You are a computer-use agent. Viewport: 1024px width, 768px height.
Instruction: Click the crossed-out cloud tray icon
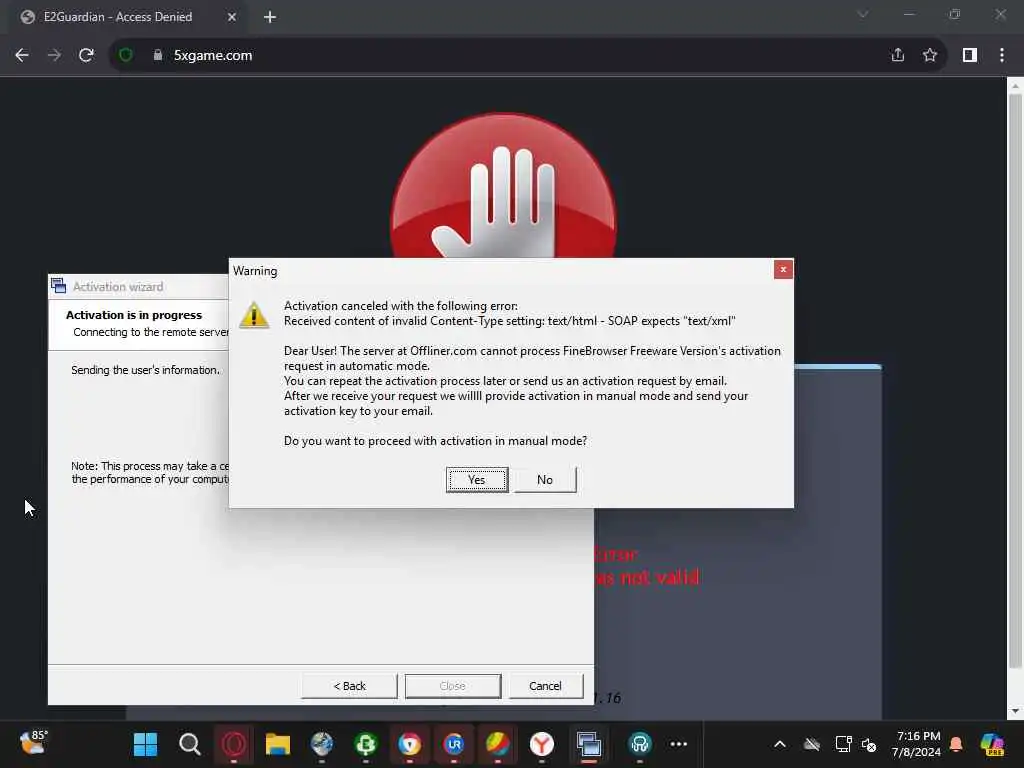pos(812,744)
